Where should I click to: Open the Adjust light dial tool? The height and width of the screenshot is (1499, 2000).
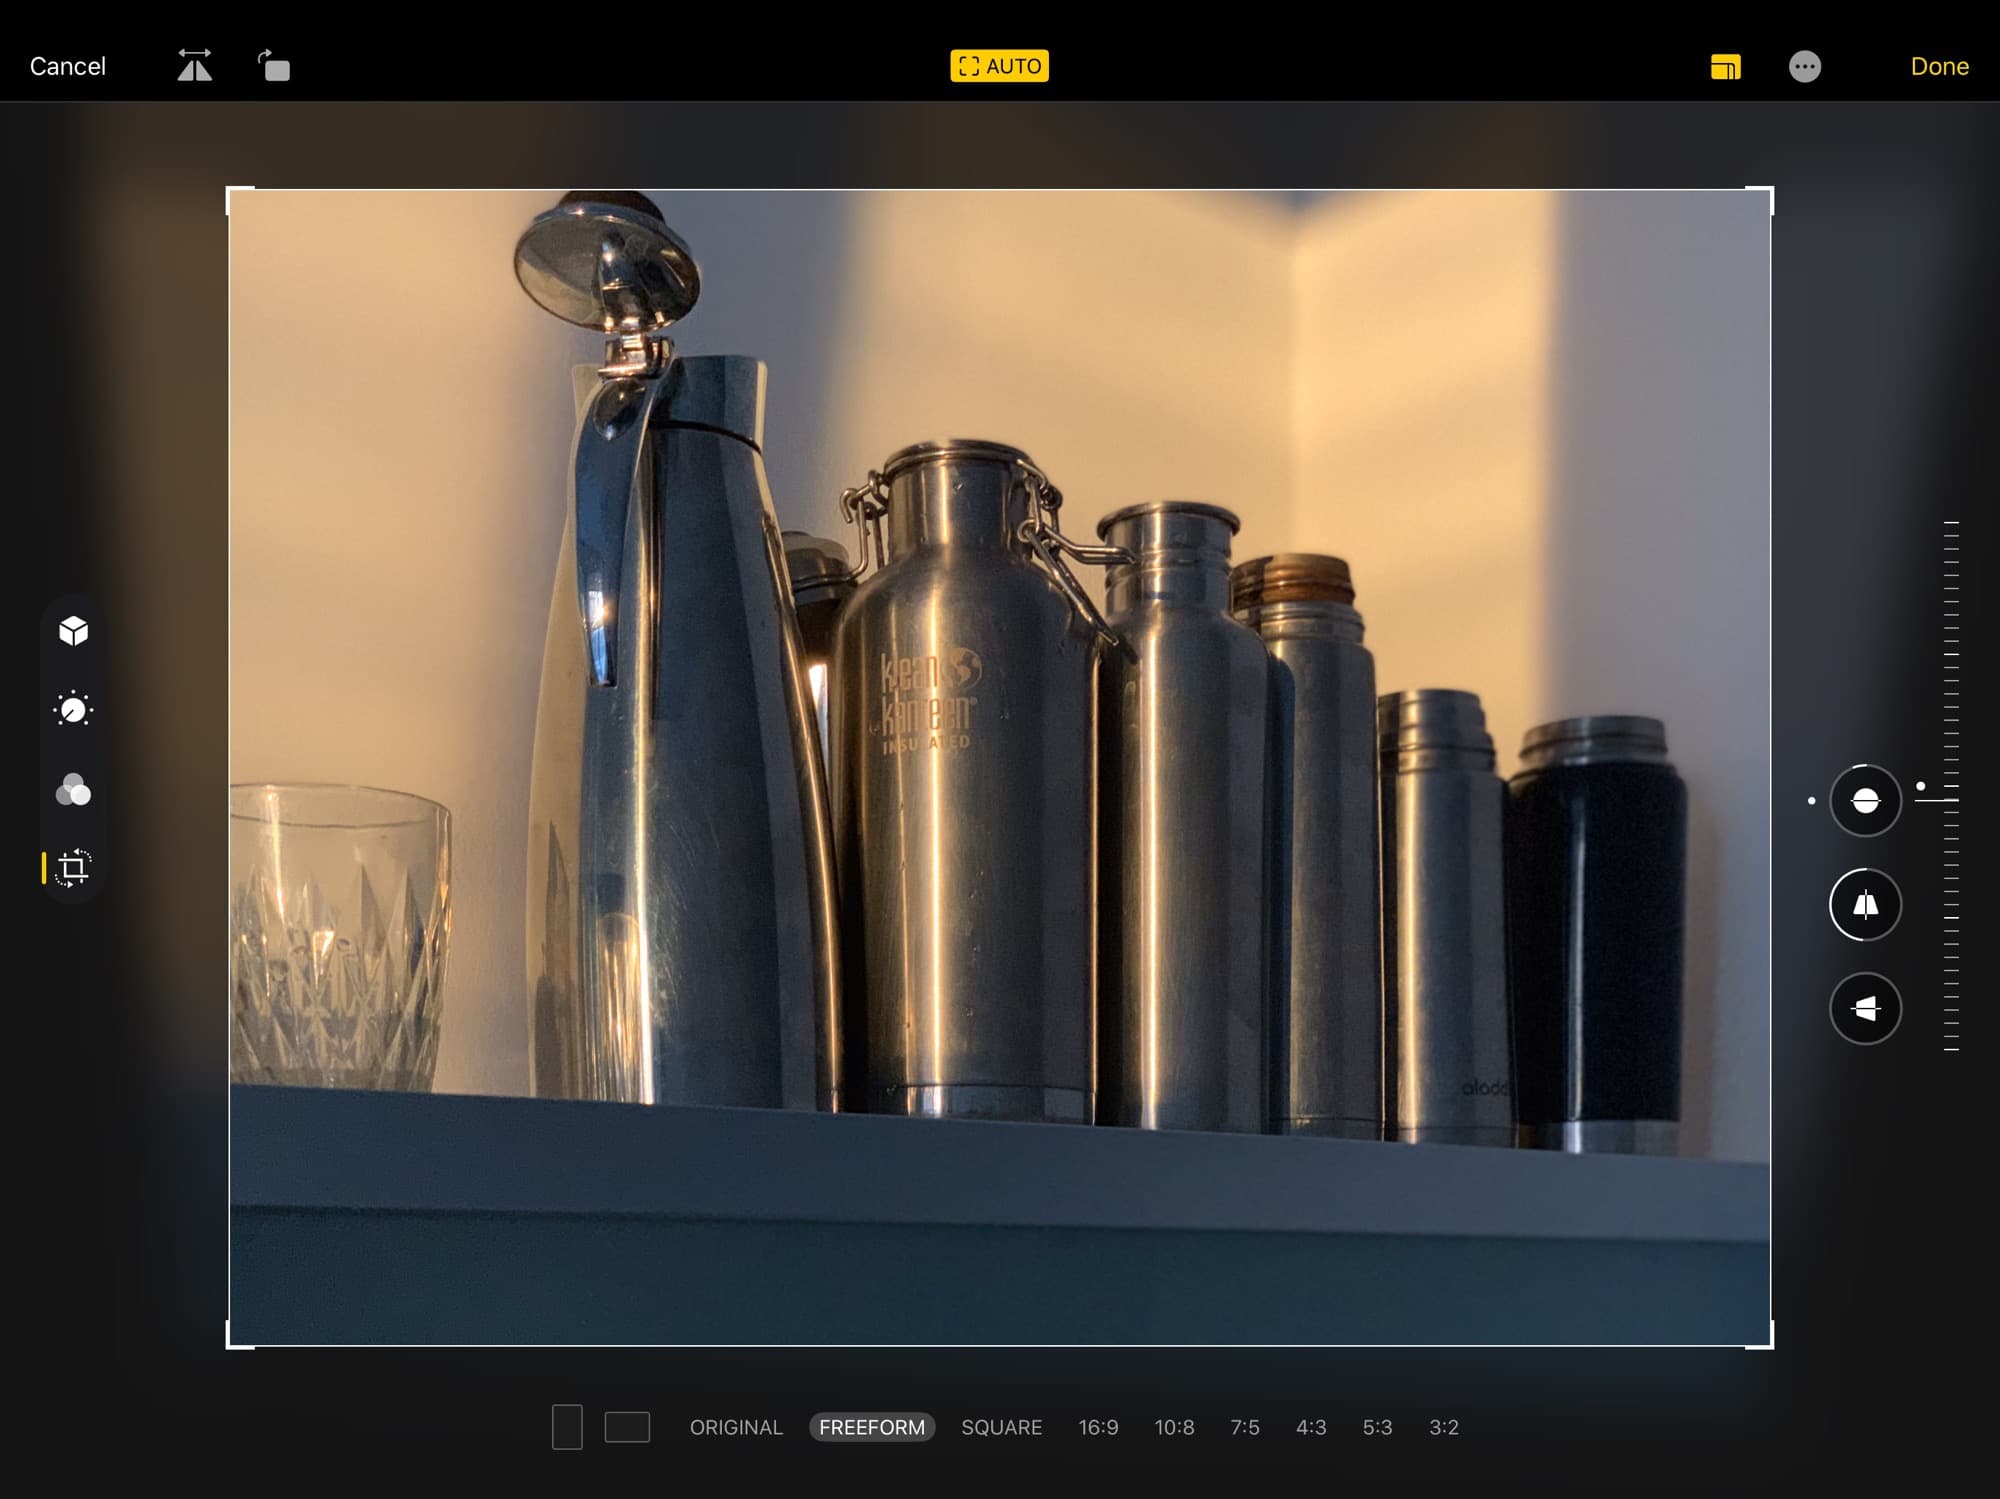click(x=73, y=709)
